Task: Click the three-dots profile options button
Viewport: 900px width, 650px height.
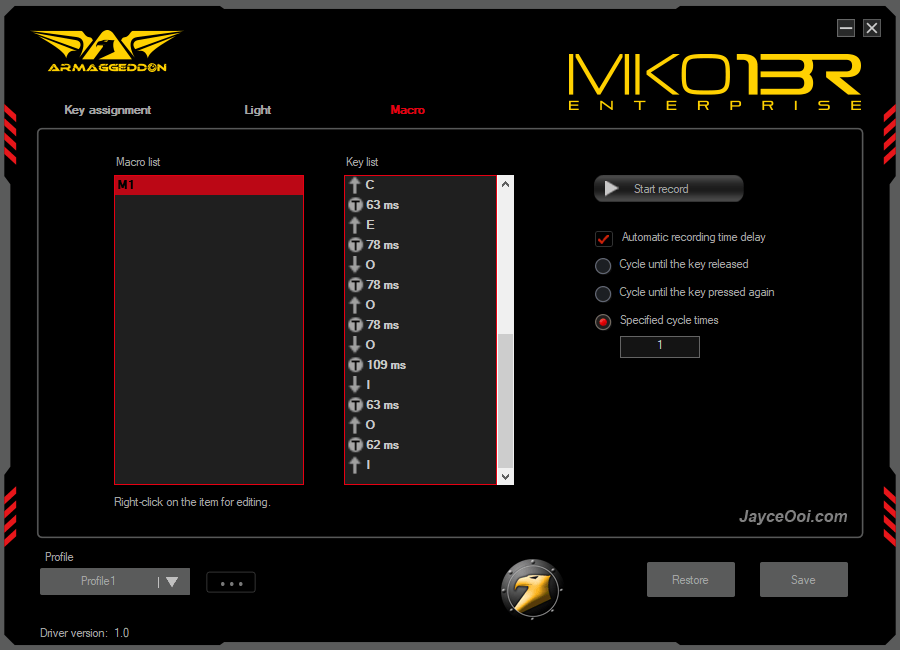Action: click(231, 583)
